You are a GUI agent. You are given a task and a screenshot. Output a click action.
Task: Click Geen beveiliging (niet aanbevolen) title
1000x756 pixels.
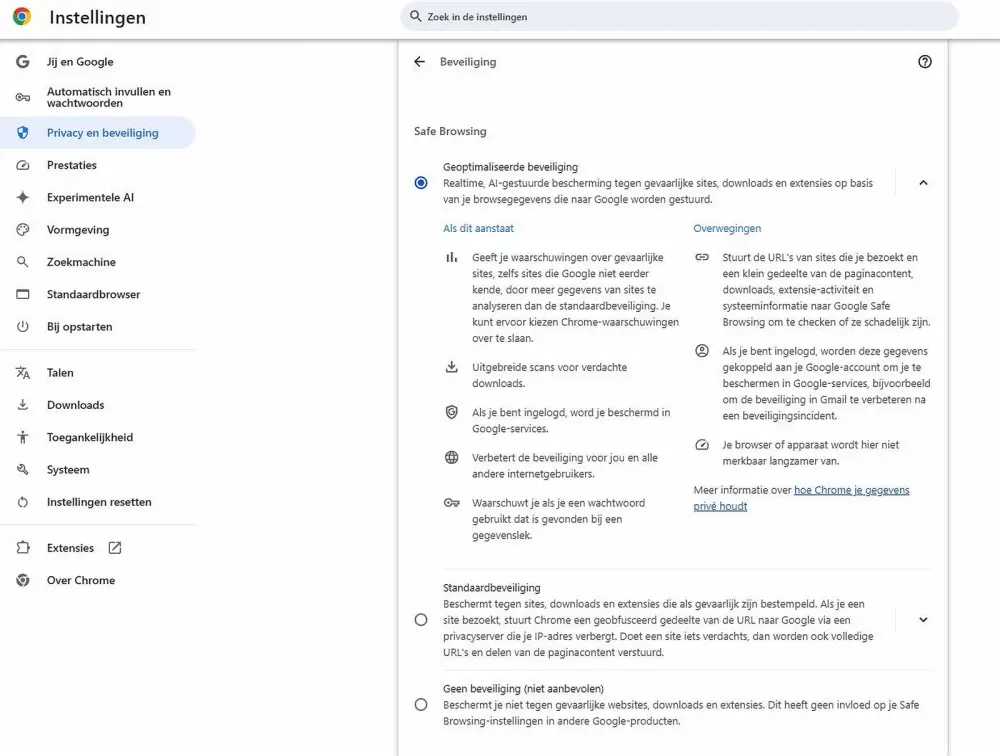point(524,688)
